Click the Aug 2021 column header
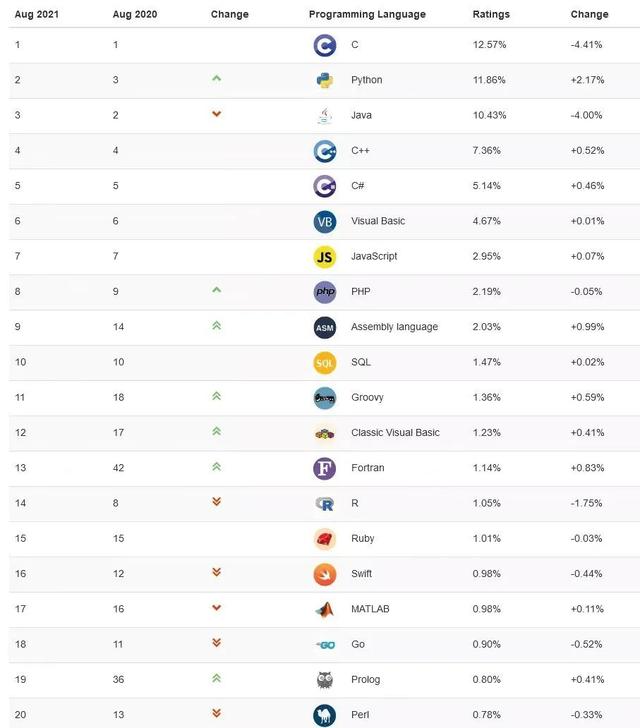 pyautogui.click(x=37, y=14)
